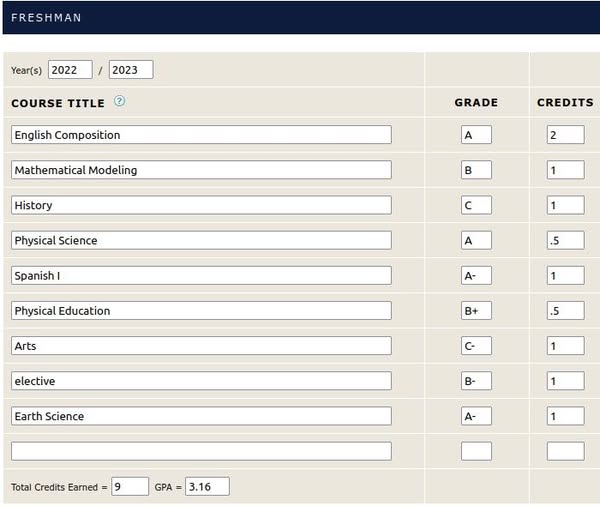Click the grade field for English Composition
600x506 pixels.
[x=476, y=135]
